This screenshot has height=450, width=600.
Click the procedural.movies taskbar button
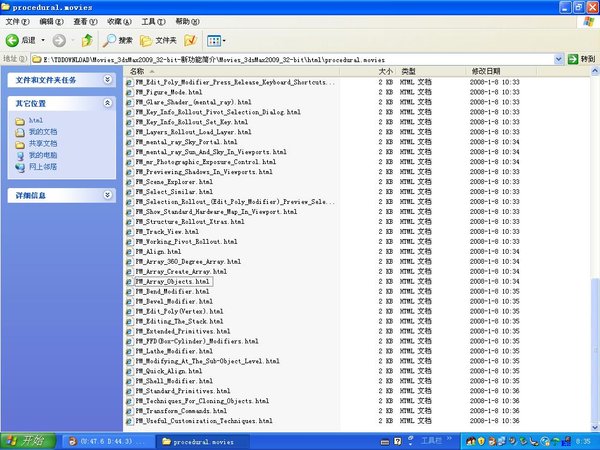tap(195, 440)
